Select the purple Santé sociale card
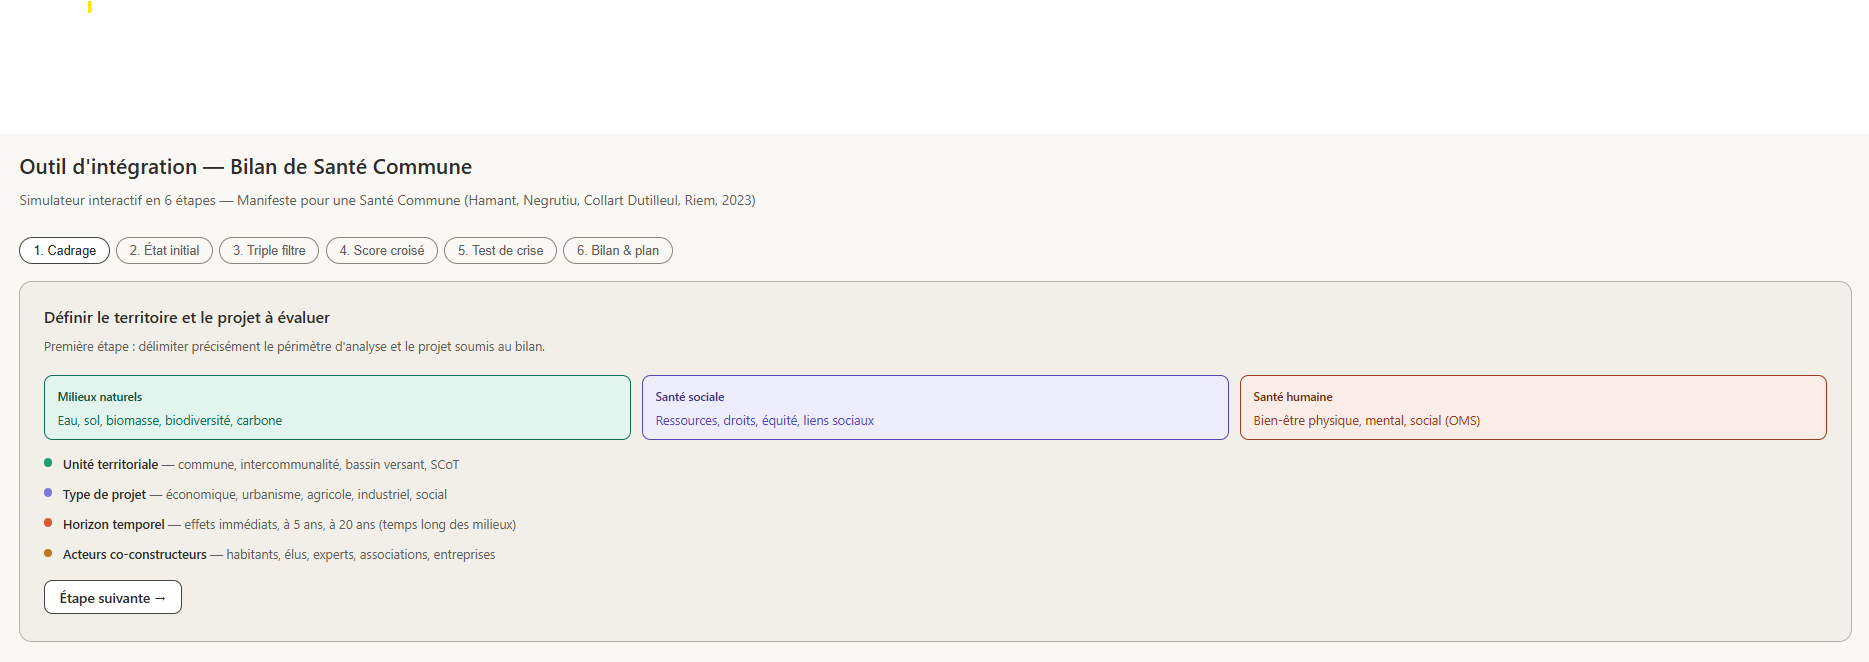This screenshot has width=1869, height=662. [935, 408]
